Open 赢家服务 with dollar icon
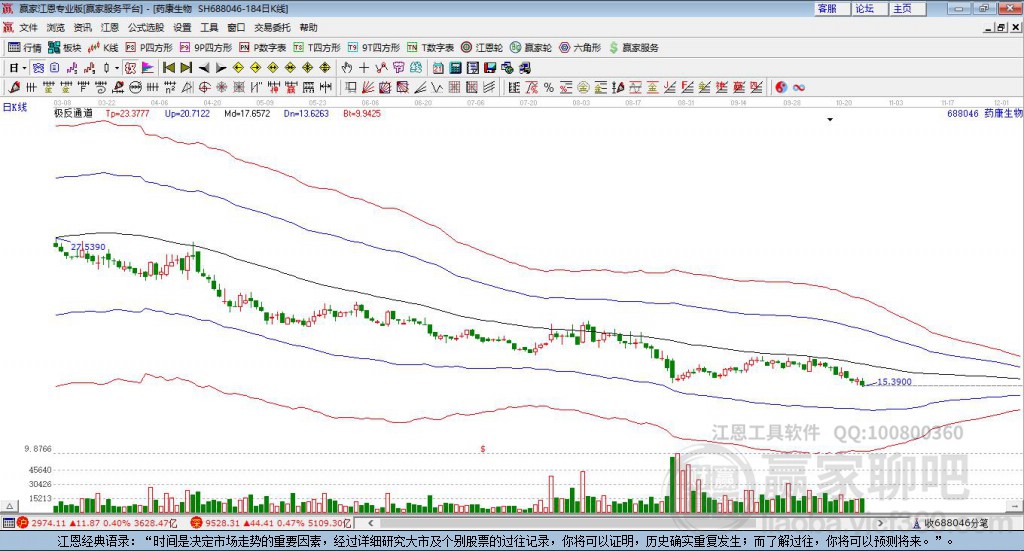The image size is (1024, 551). pos(634,48)
